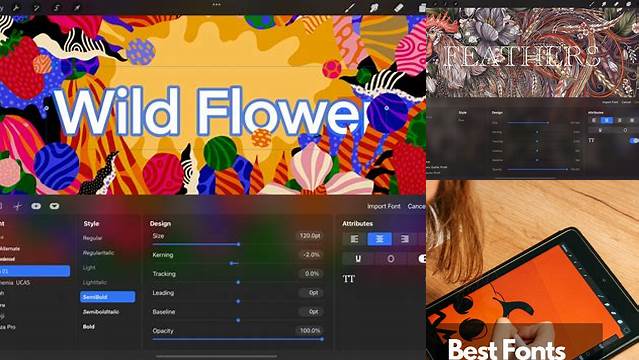Pick the SemiboldItalic style
Image resolution: width=639 pixels, height=360 pixels.
[101, 312]
